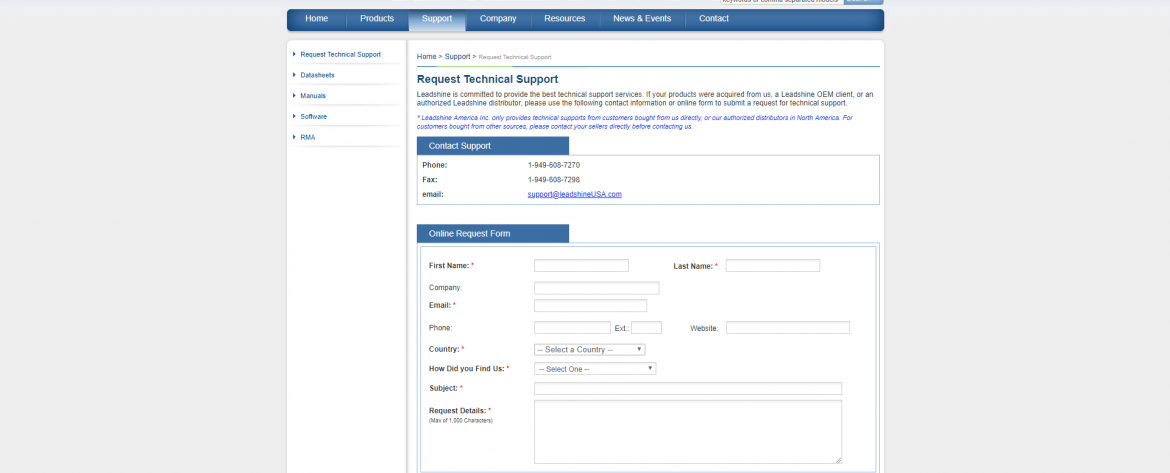
Task: Click the Online Request Form section header
Action: [x=492, y=234]
